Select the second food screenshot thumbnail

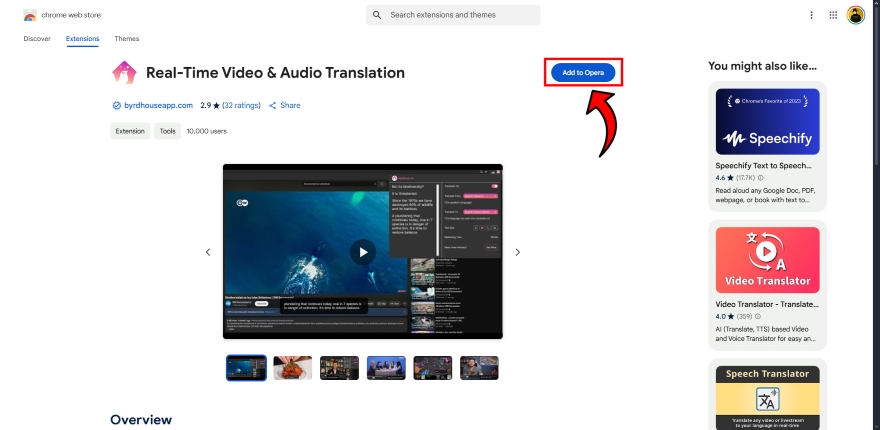point(293,368)
